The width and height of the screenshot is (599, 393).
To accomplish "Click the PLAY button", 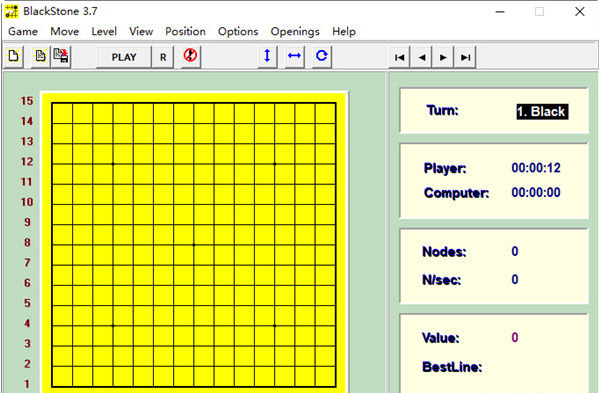I will coord(124,57).
